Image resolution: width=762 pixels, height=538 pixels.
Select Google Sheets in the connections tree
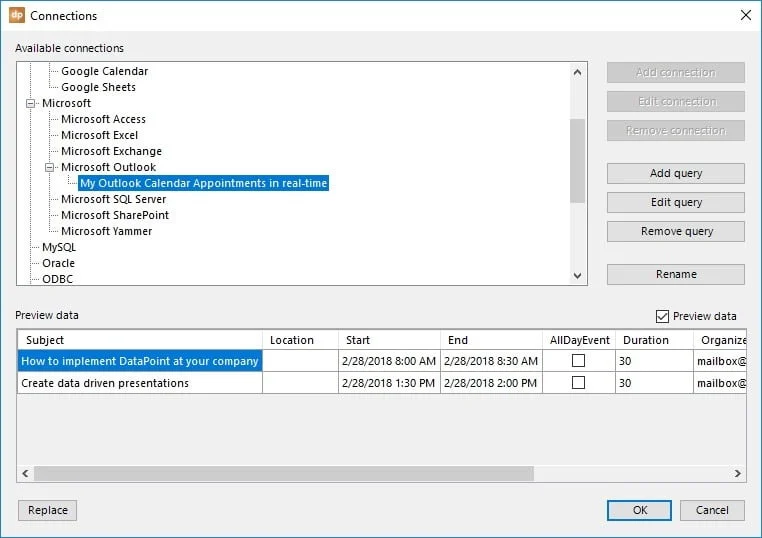pos(98,87)
